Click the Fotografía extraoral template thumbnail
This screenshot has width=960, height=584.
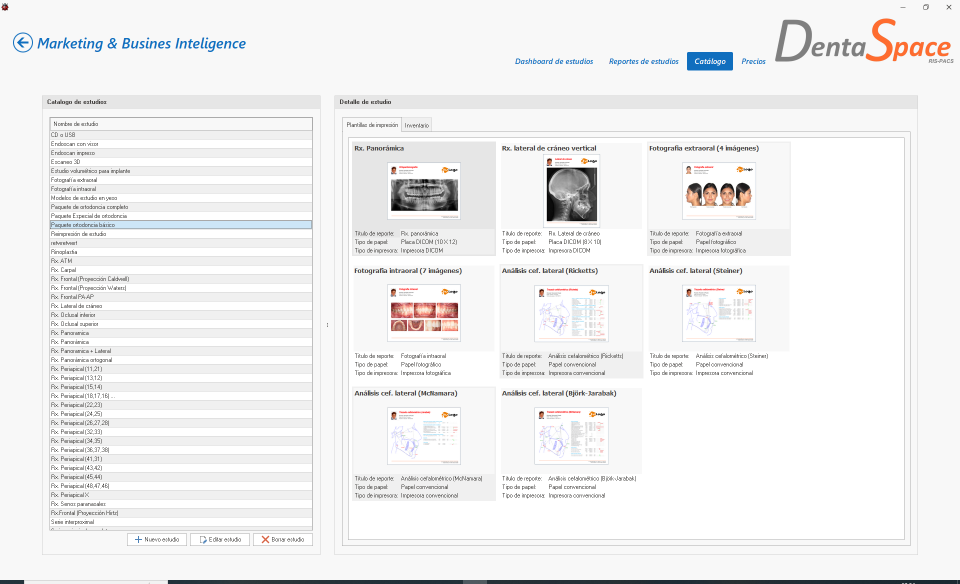coord(719,190)
